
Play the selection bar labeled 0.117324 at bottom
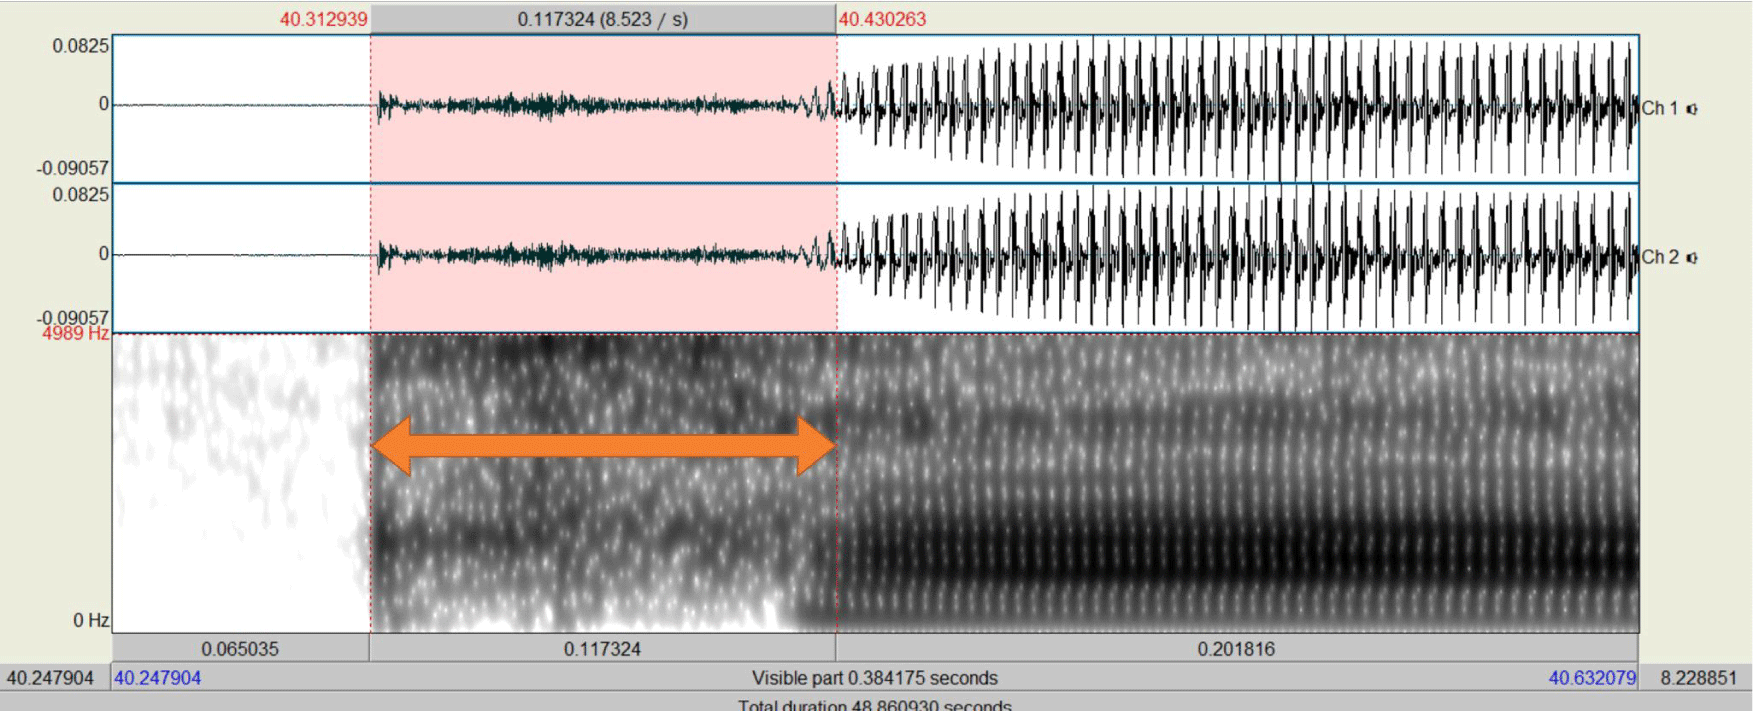[x=602, y=648]
